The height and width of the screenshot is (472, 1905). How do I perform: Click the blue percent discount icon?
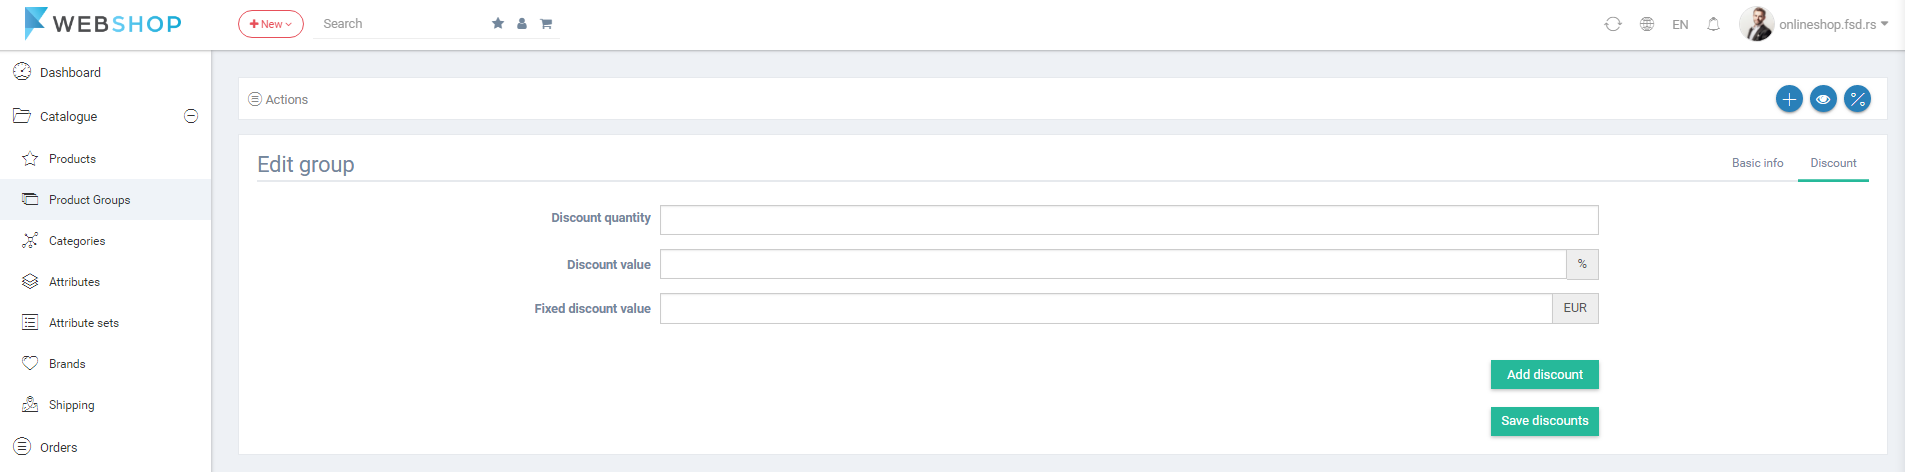tap(1857, 99)
